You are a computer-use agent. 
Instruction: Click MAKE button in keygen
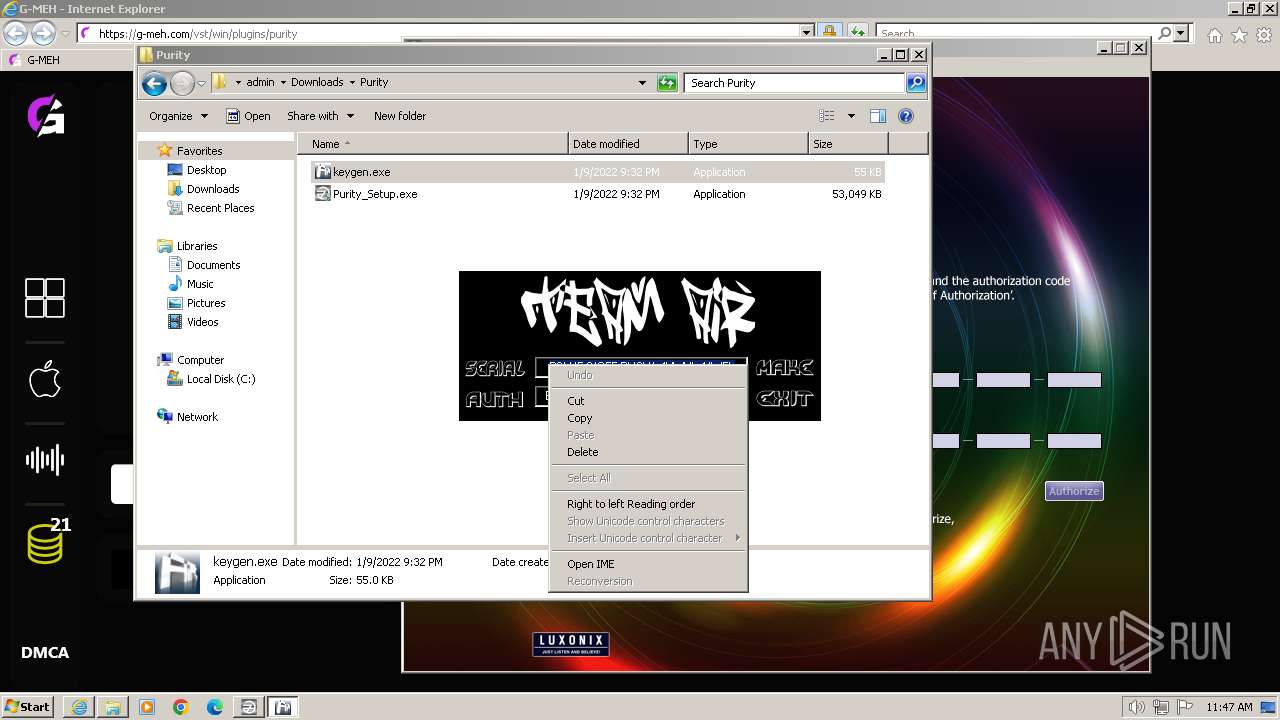pos(785,368)
